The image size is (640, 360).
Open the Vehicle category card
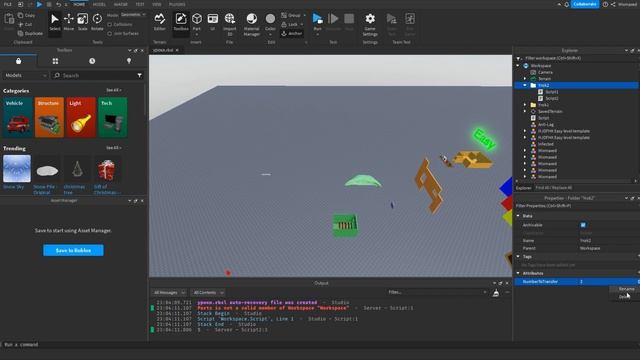click(17, 117)
